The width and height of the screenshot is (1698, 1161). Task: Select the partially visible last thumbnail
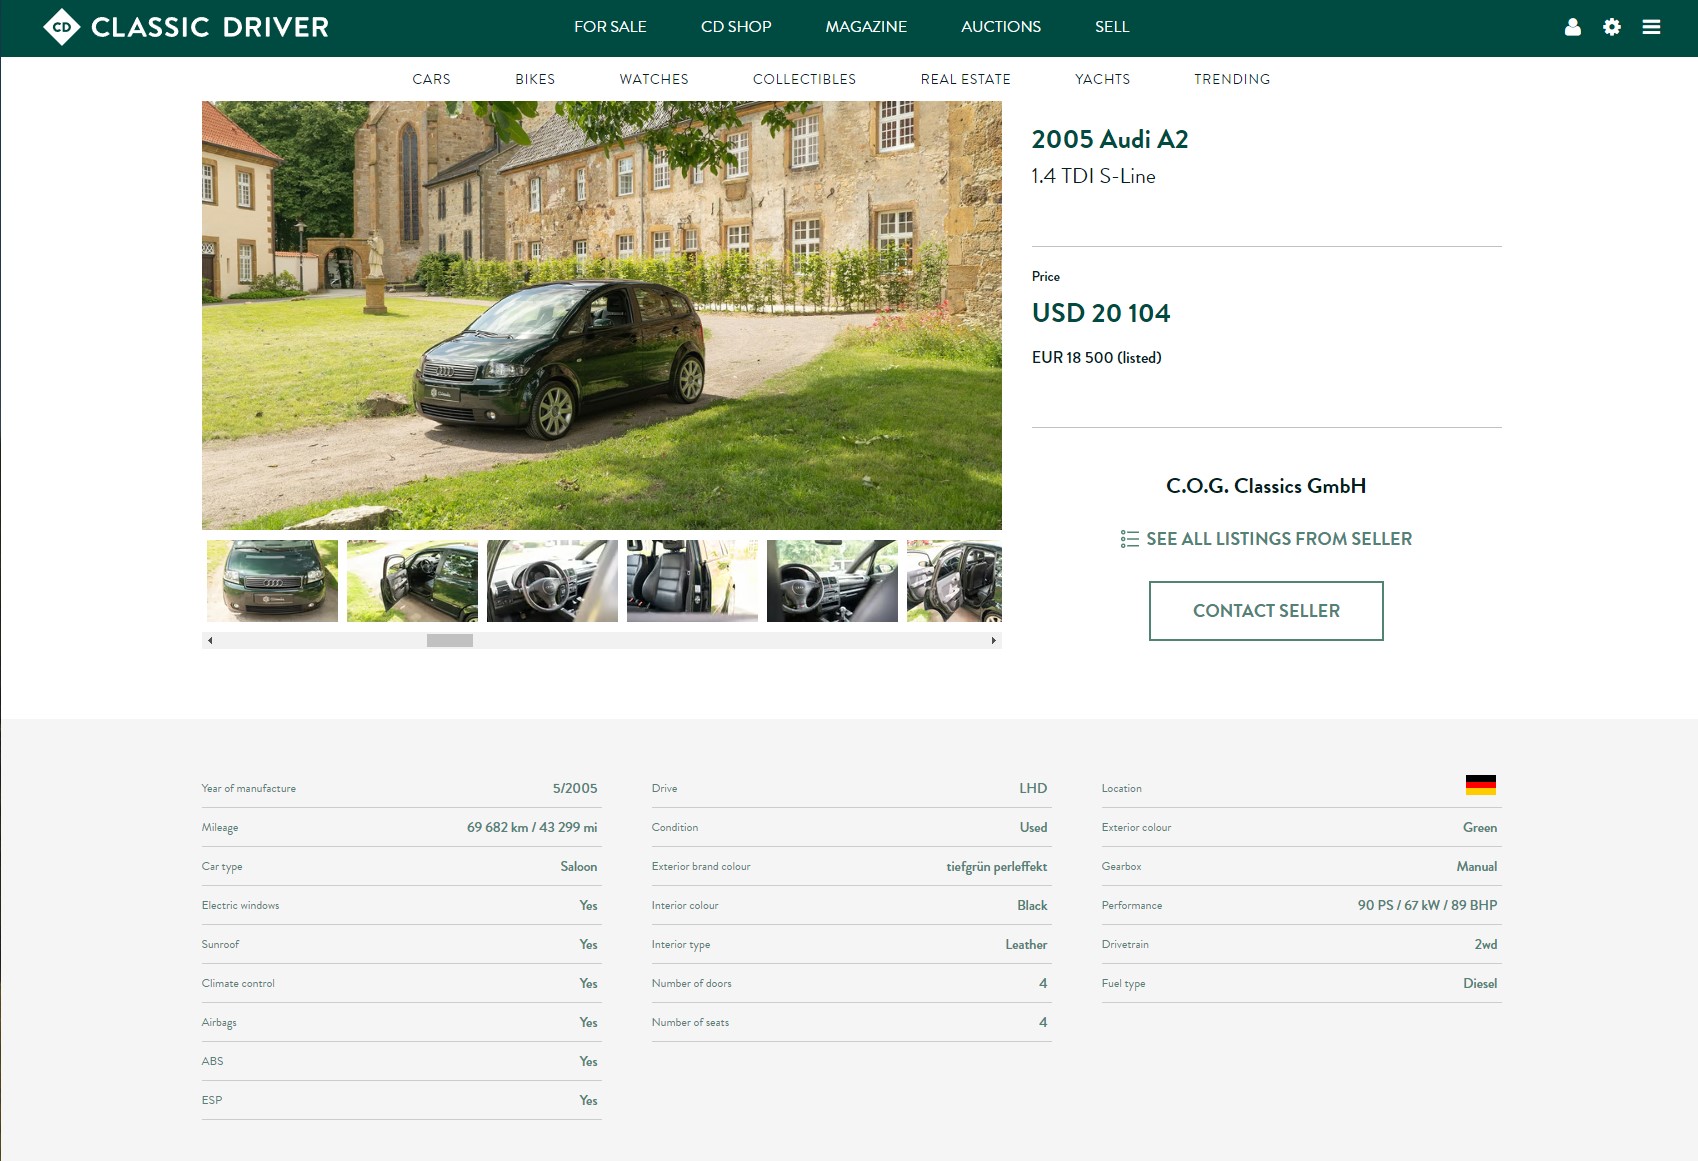click(x=954, y=581)
